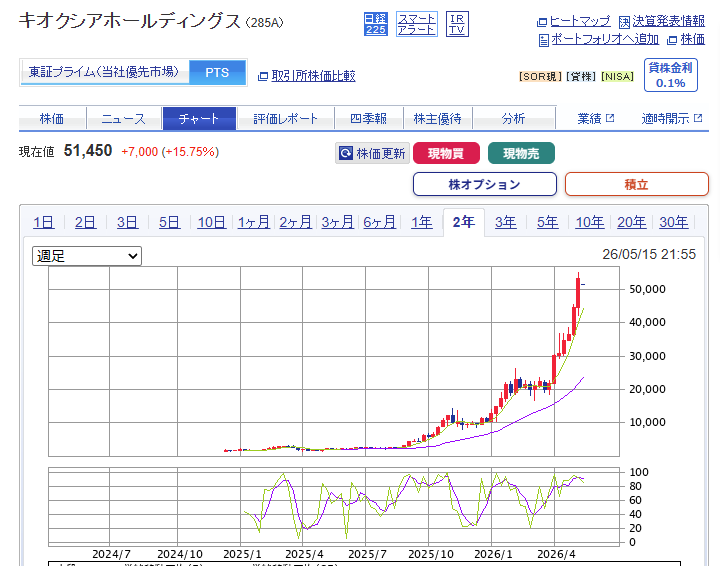Click the oscillator chart below the price chart
Screen dimensions: 720x566
pos(334,507)
